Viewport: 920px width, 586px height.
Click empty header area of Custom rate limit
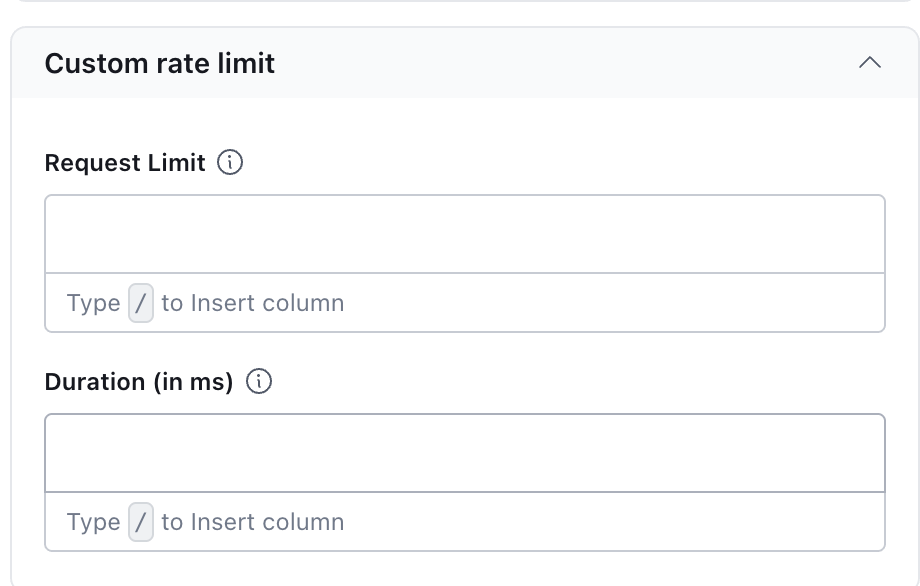click(560, 64)
